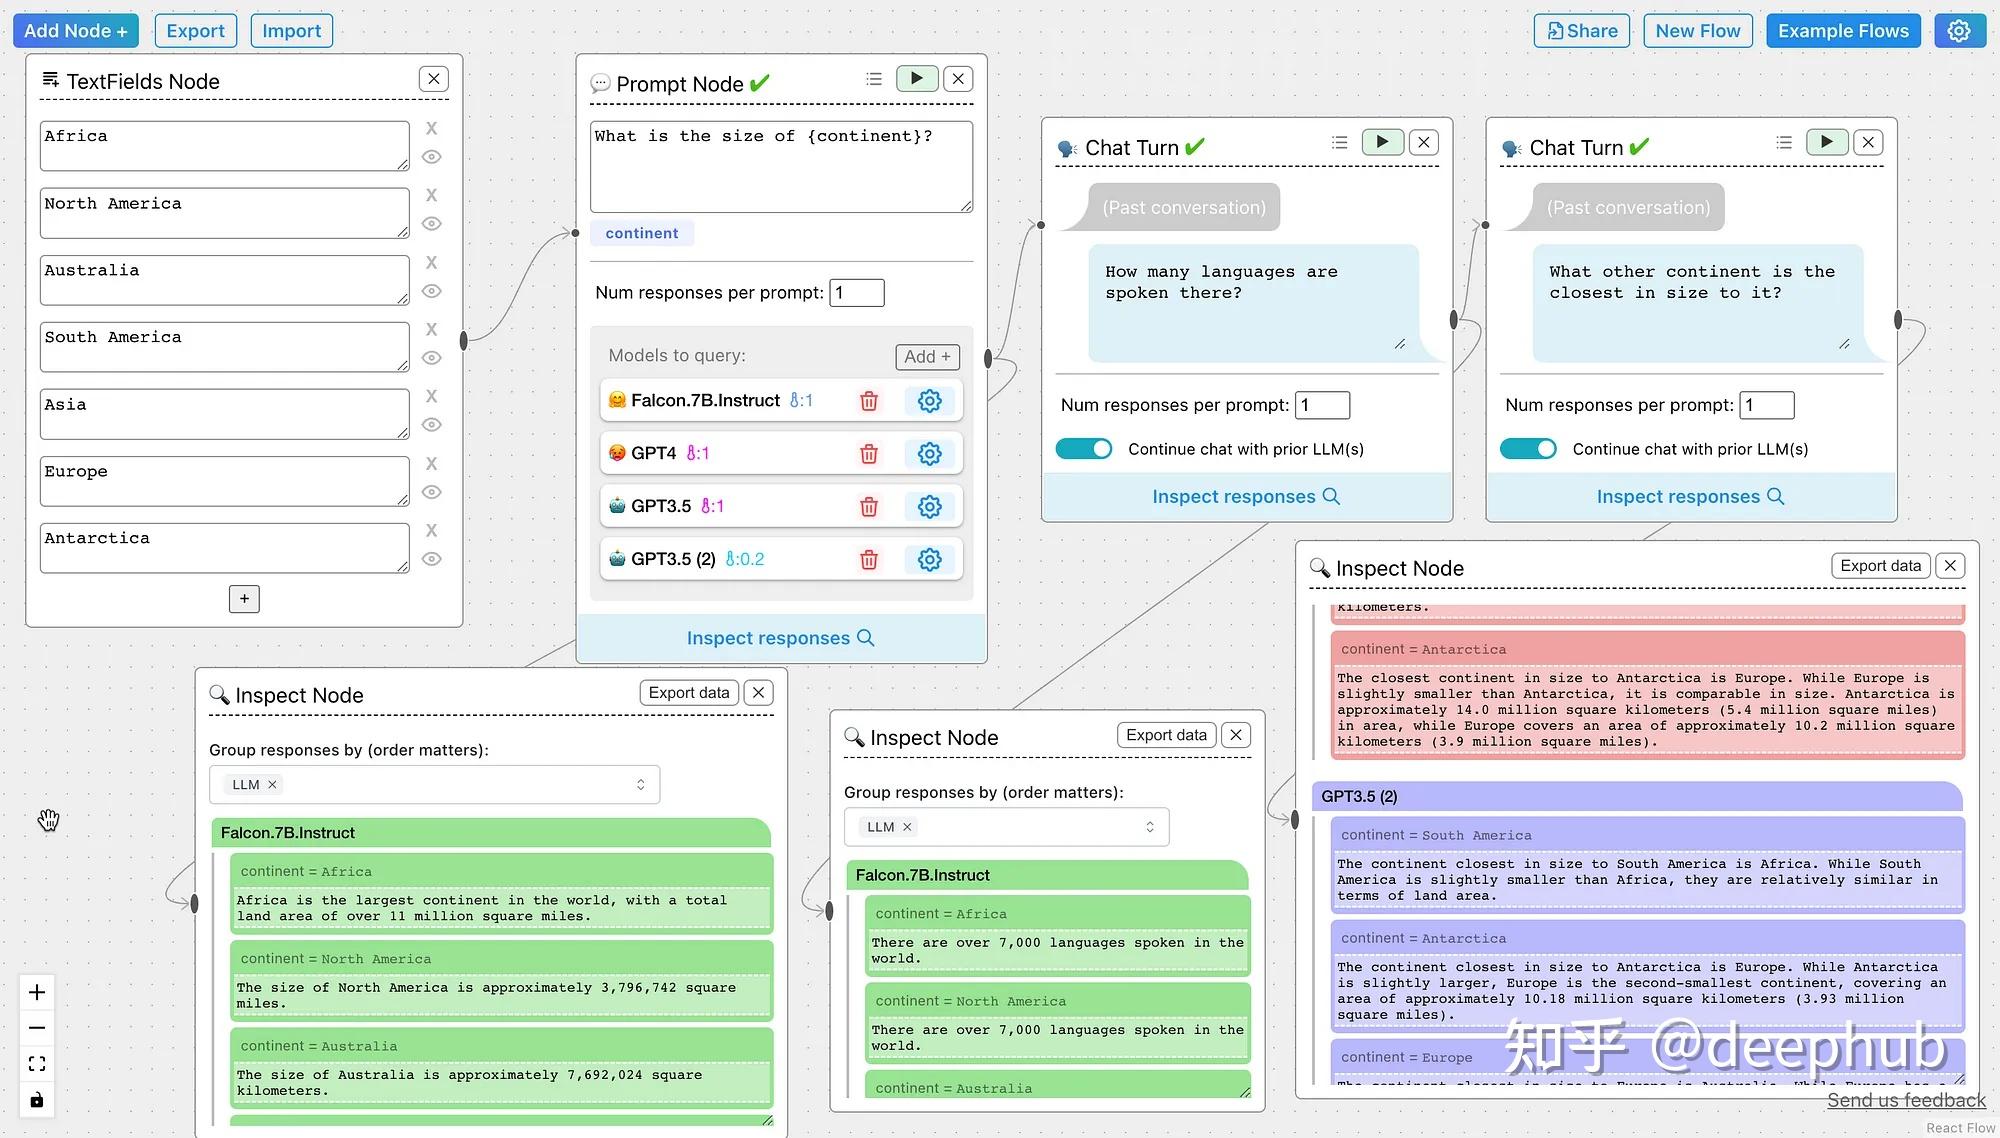Open the Example Flows menu

(x=1843, y=31)
